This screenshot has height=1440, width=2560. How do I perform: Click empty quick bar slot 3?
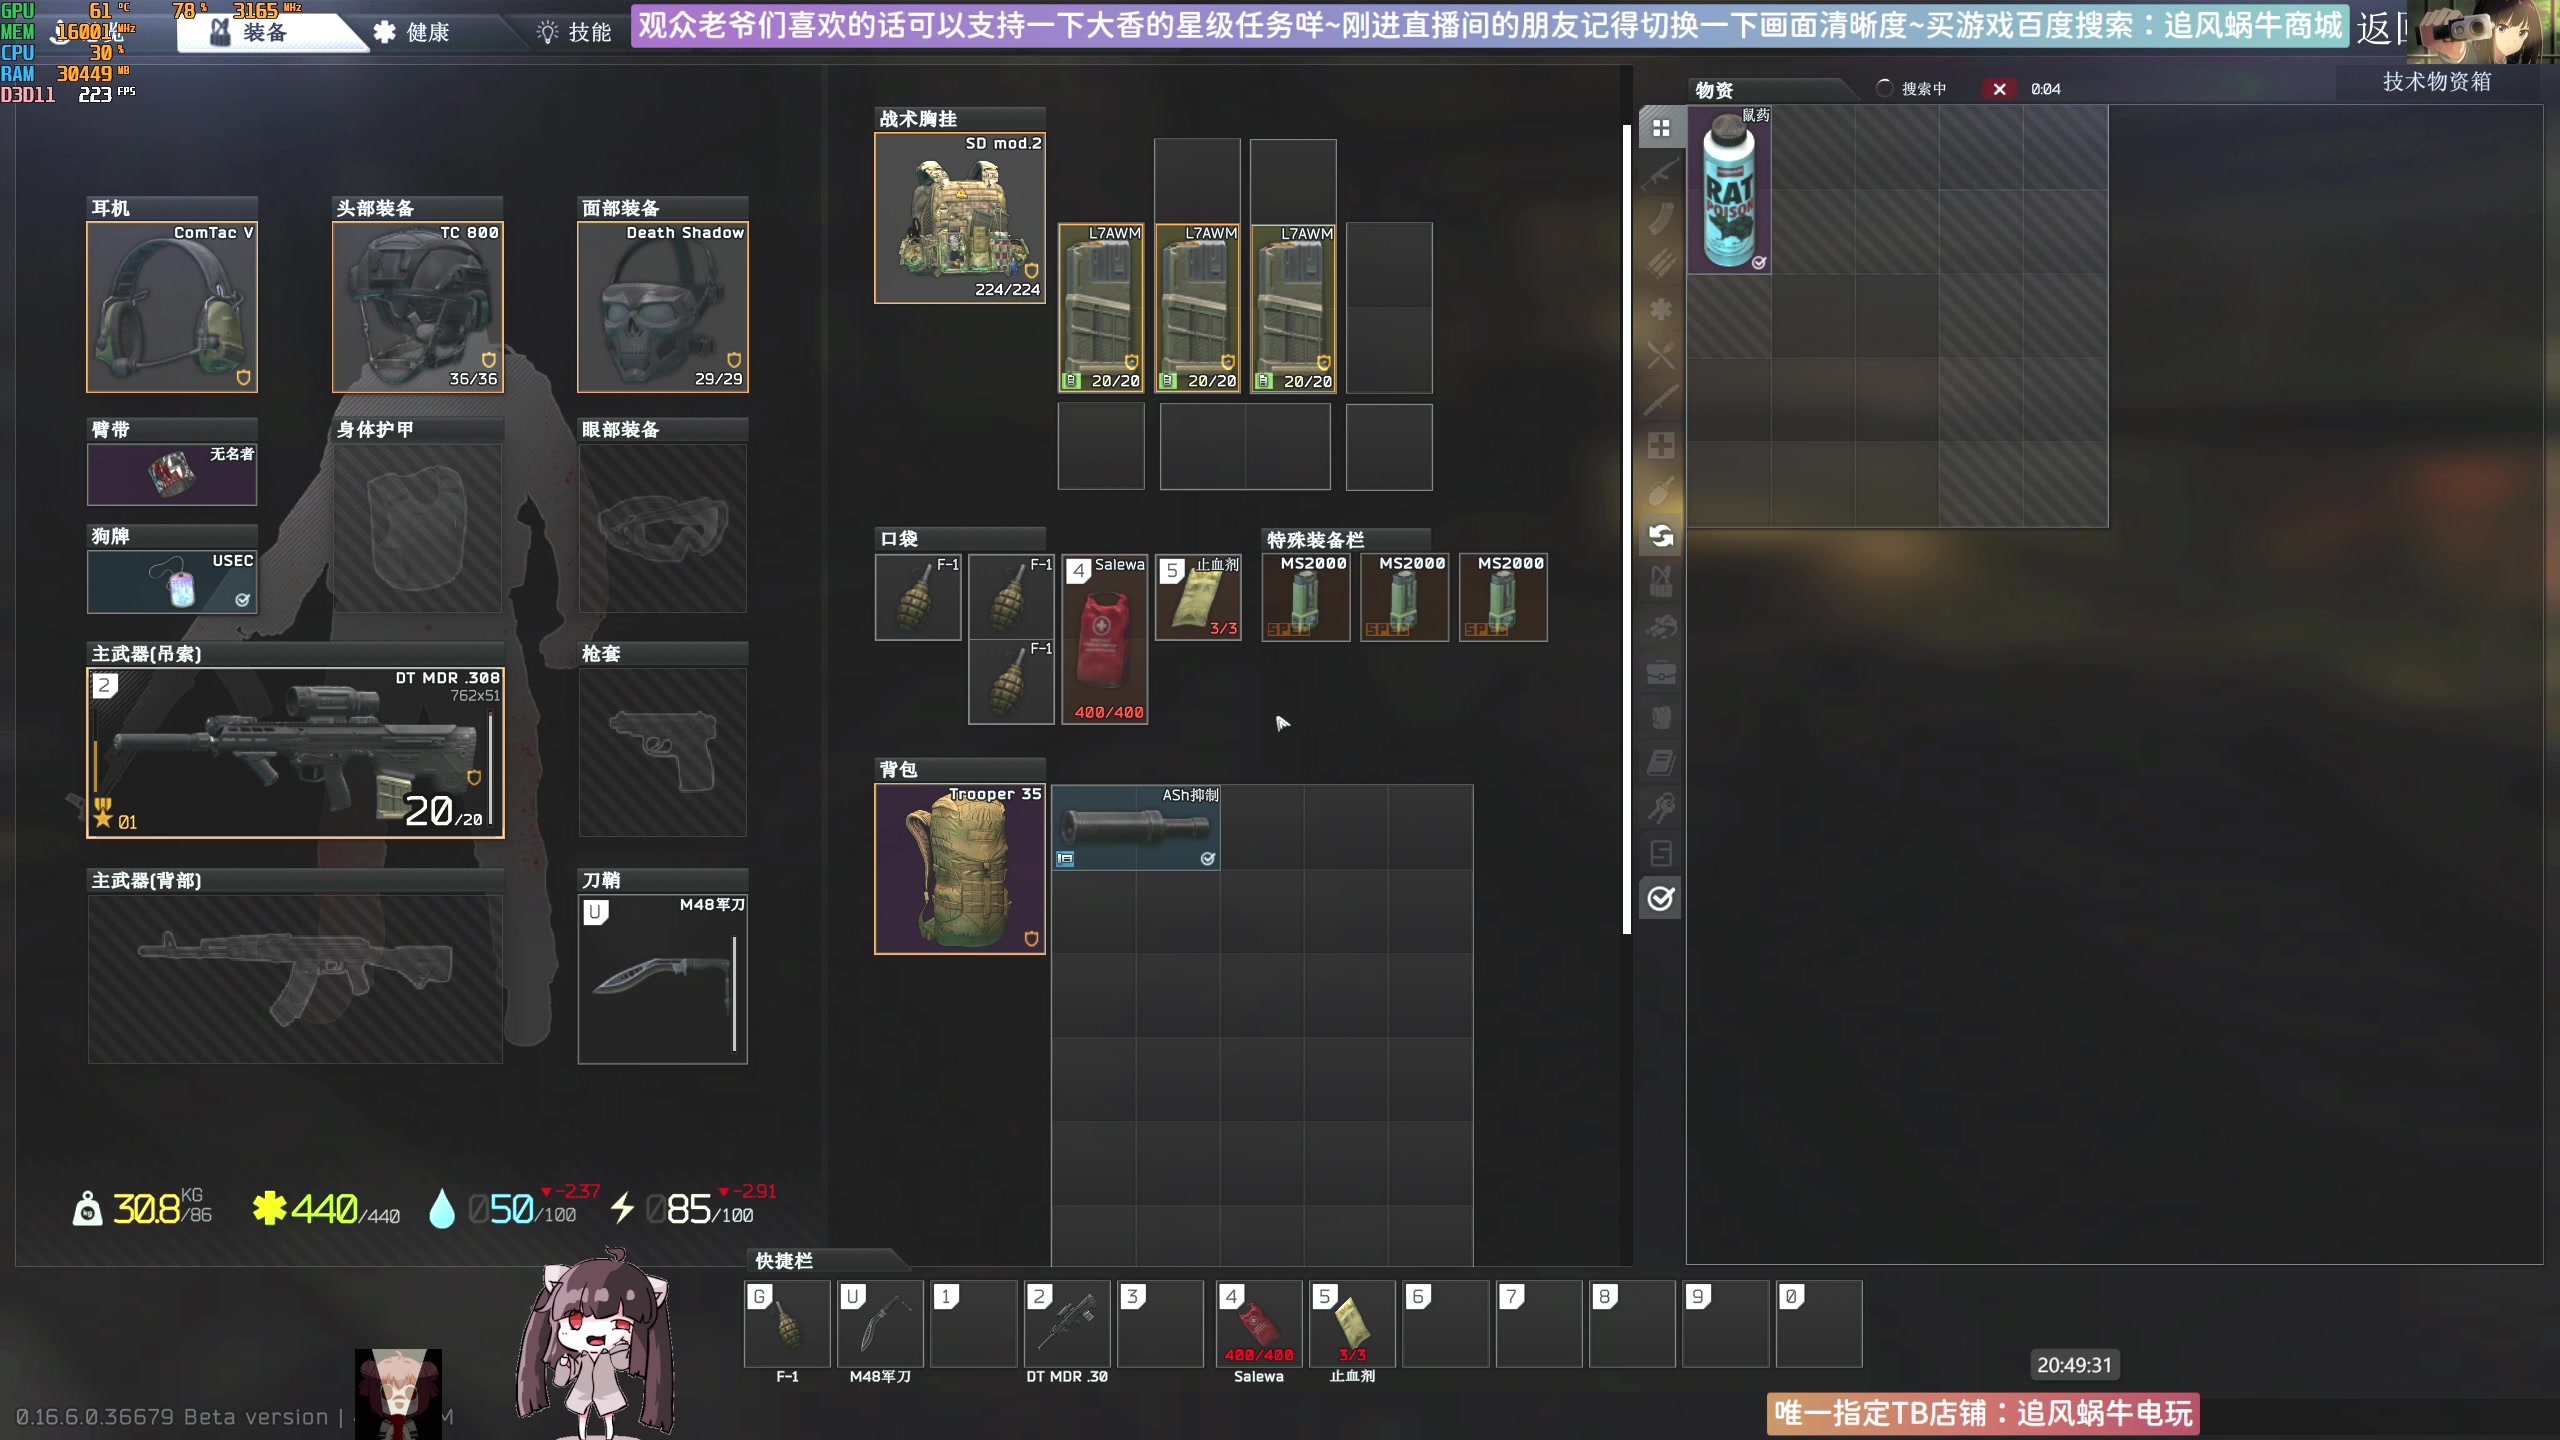coord(1160,1324)
